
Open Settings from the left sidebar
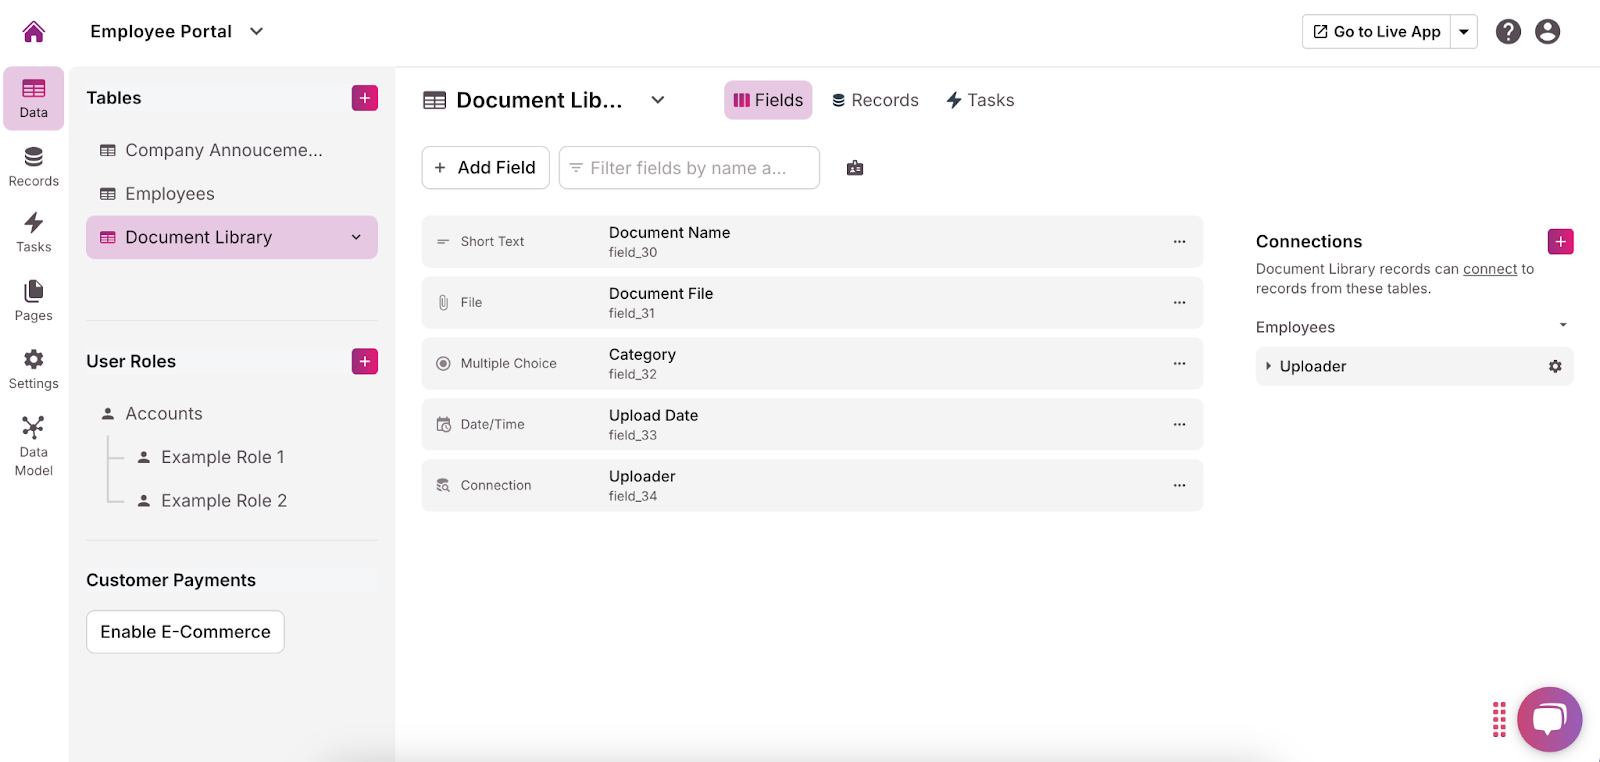pyautogui.click(x=34, y=369)
